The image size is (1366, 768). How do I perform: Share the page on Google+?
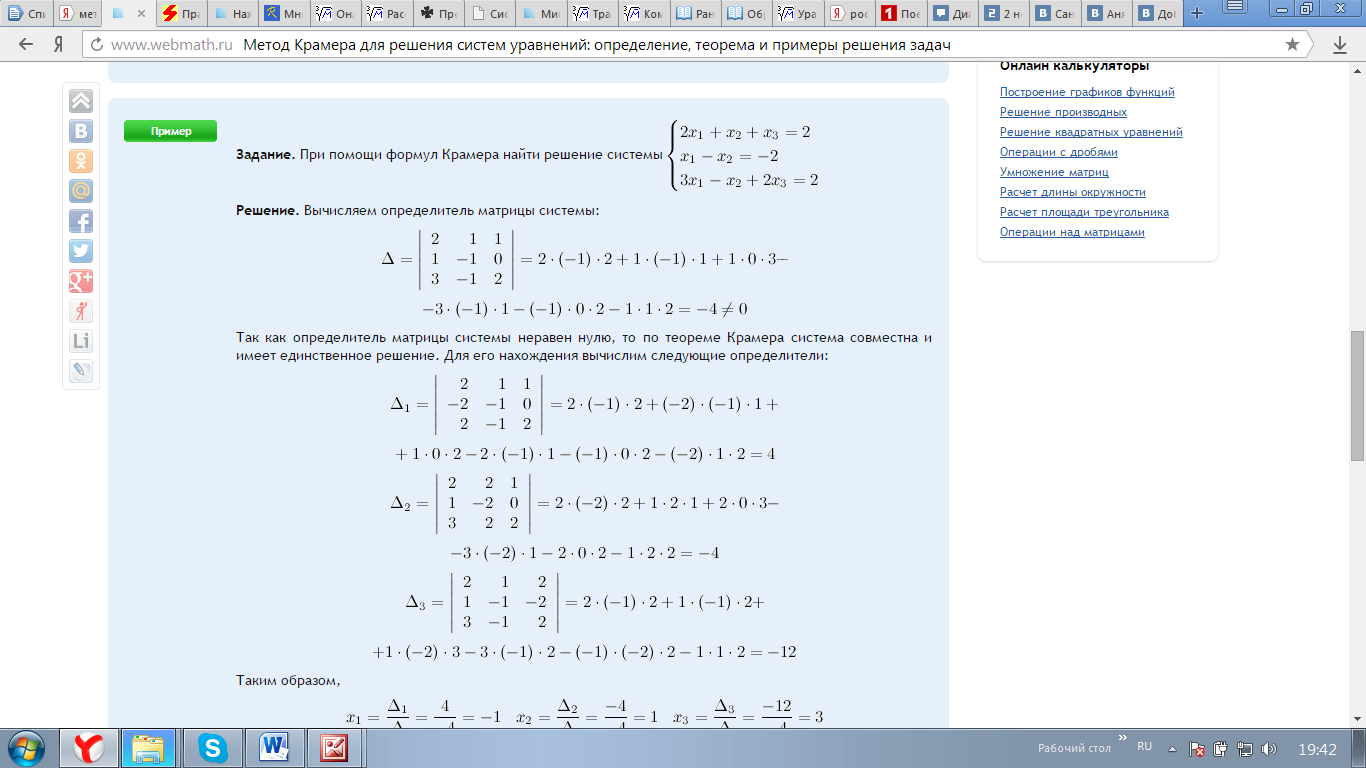(81, 281)
